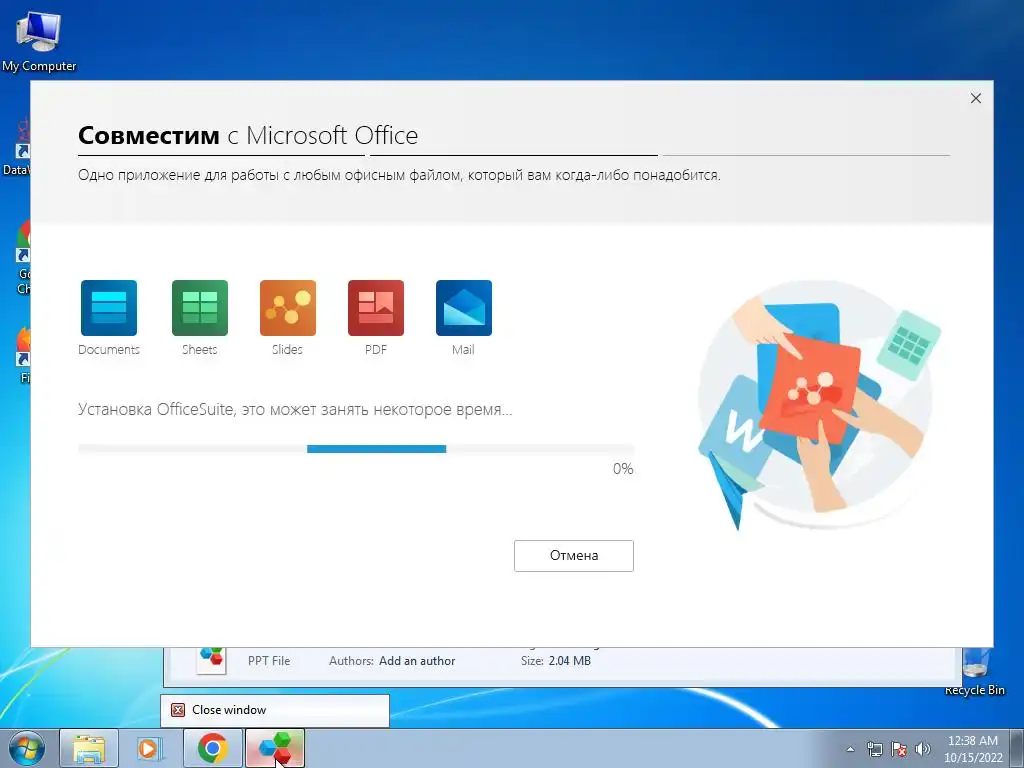Viewport: 1024px width, 768px height.
Task: Cancel installation with the Отмена button
Action: click(x=573, y=556)
